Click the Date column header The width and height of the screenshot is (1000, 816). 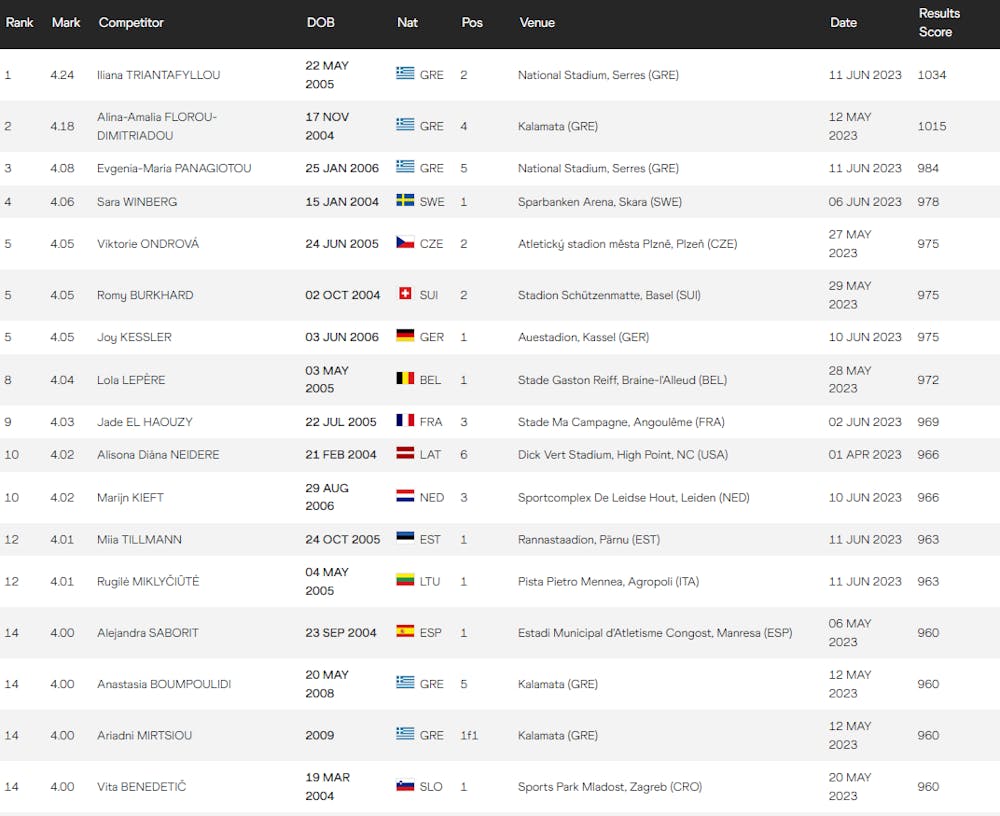tap(843, 23)
